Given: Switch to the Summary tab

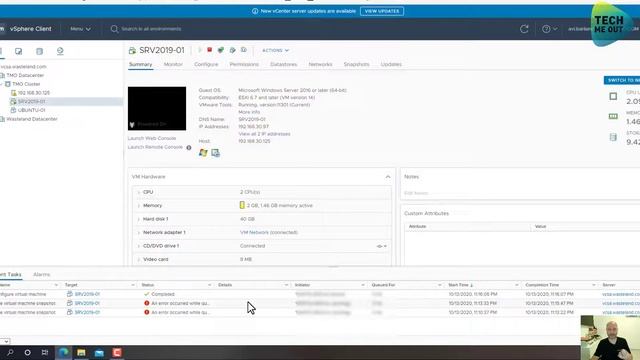Looking at the screenshot, I should pyautogui.click(x=140, y=64).
